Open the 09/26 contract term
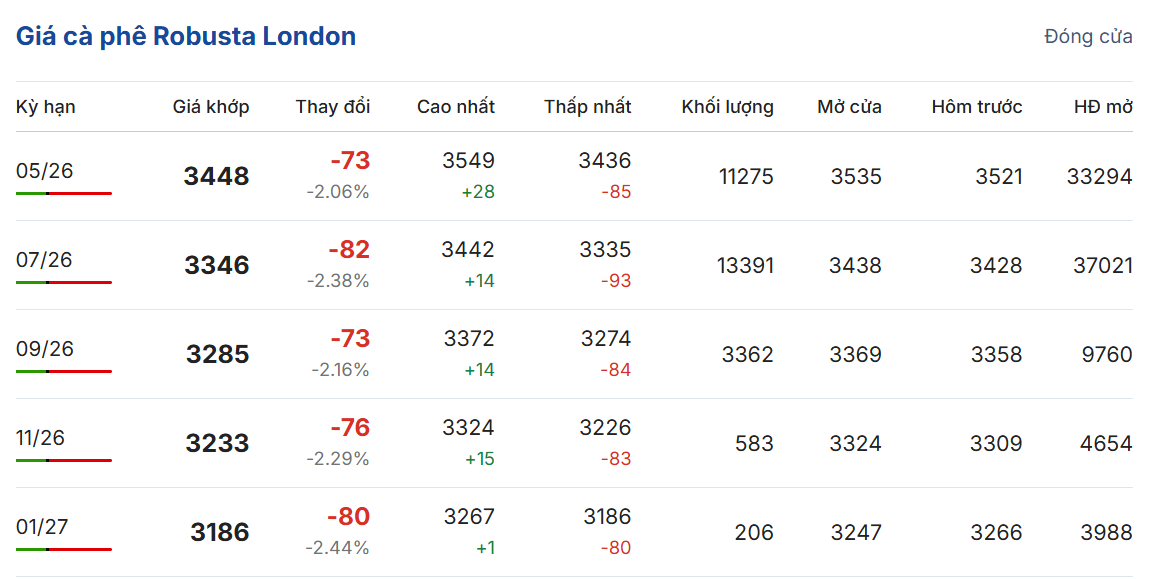The image size is (1155, 579). pyautogui.click(x=45, y=349)
